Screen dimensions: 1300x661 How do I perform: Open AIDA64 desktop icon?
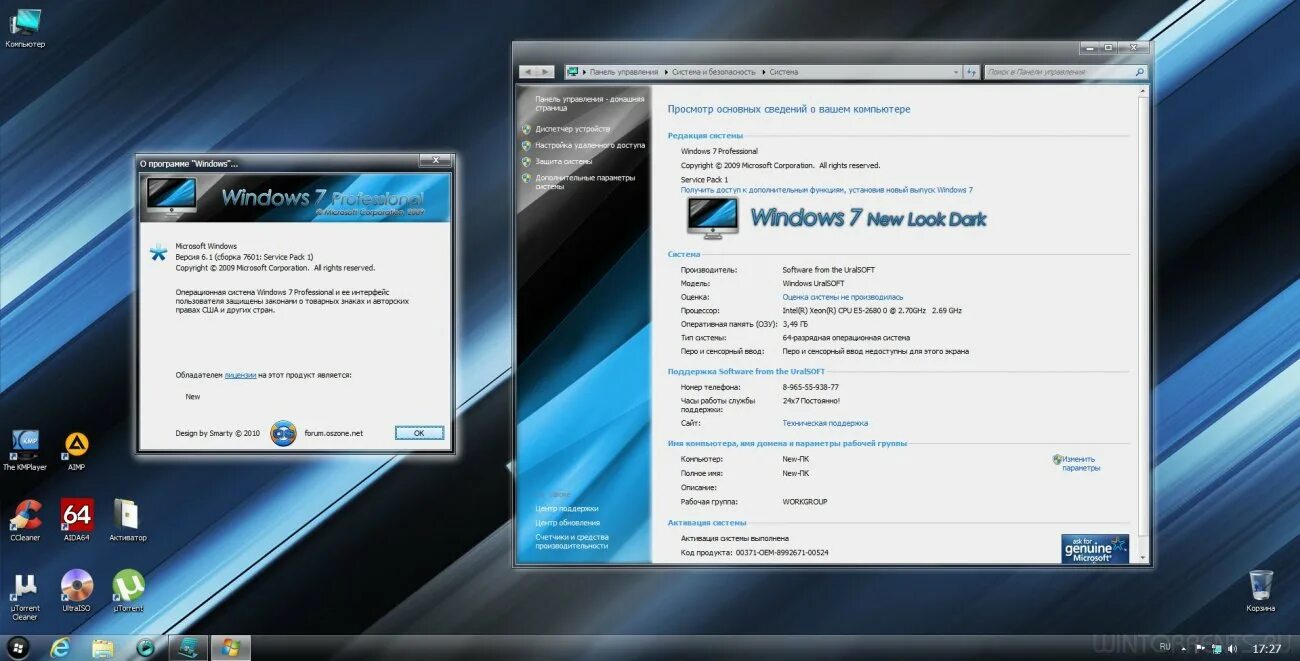tap(77, 520)
